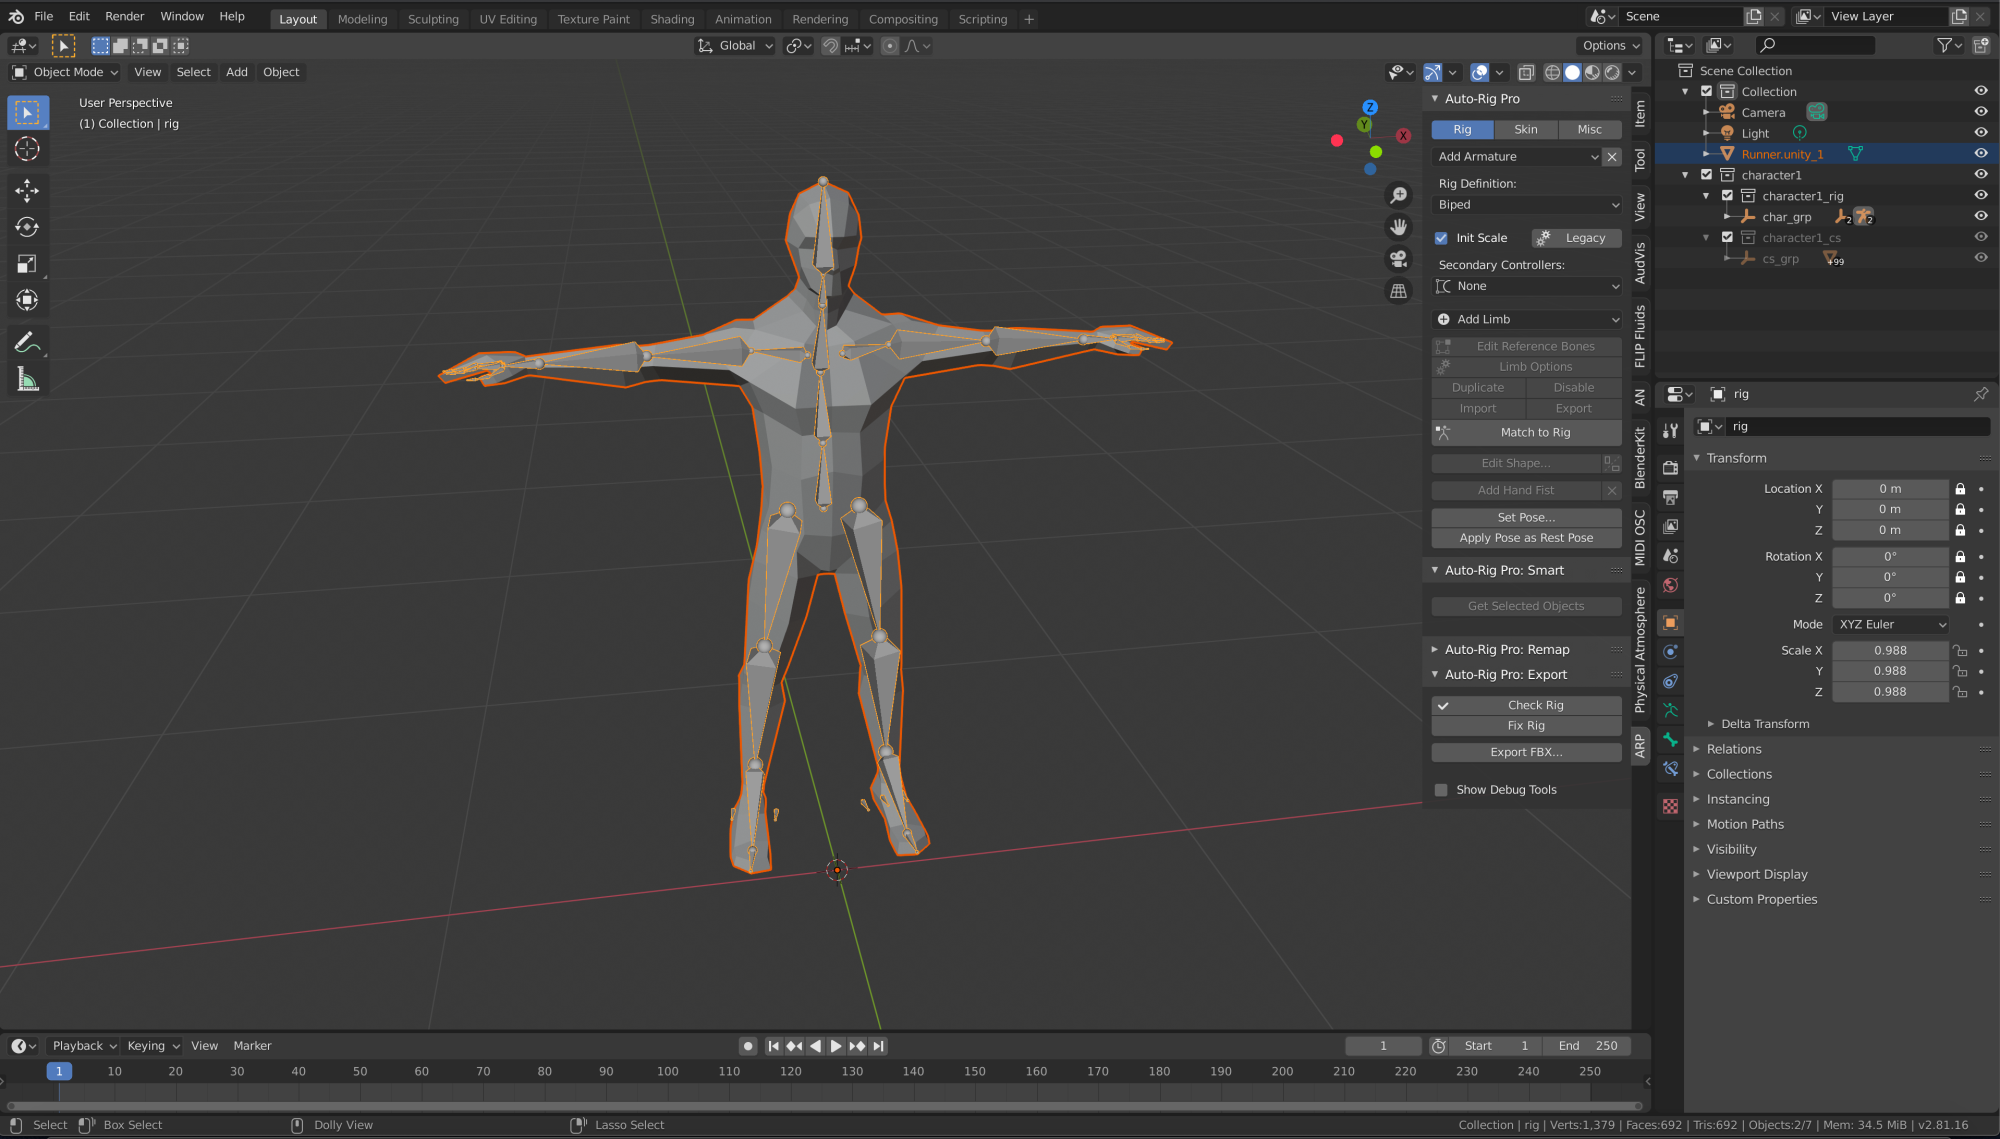Viewport: 2000px width, 1139px height.
Task: Click Rotation X value field
Action: [1890, 557]
